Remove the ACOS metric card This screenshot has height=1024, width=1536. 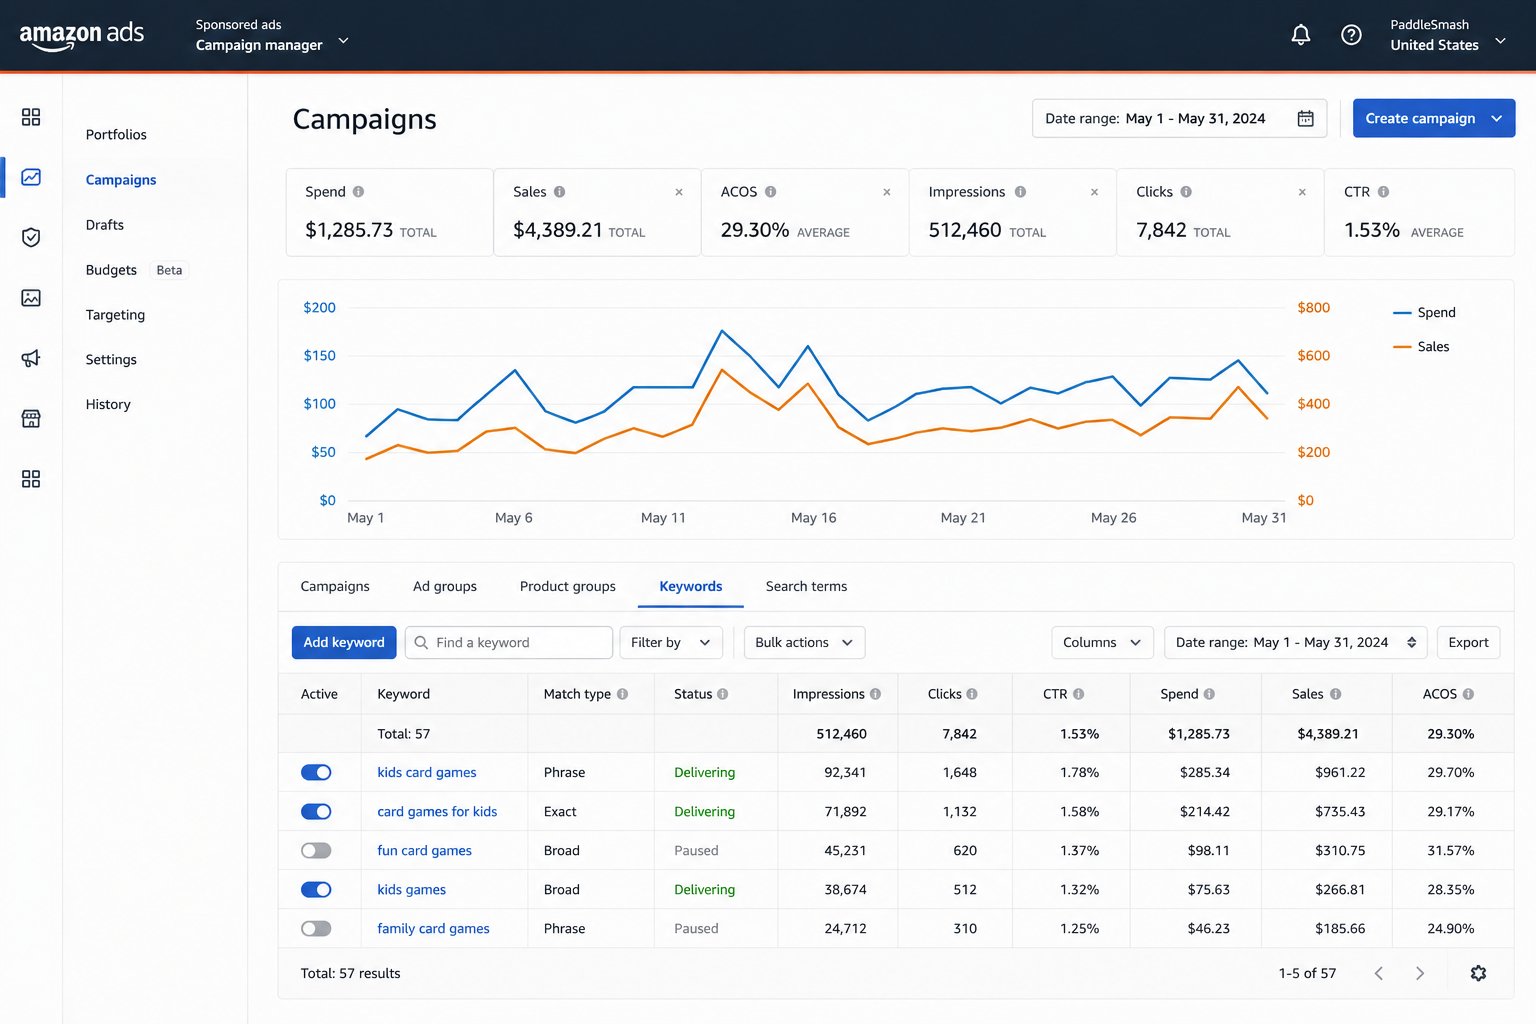tap(887, 192)
